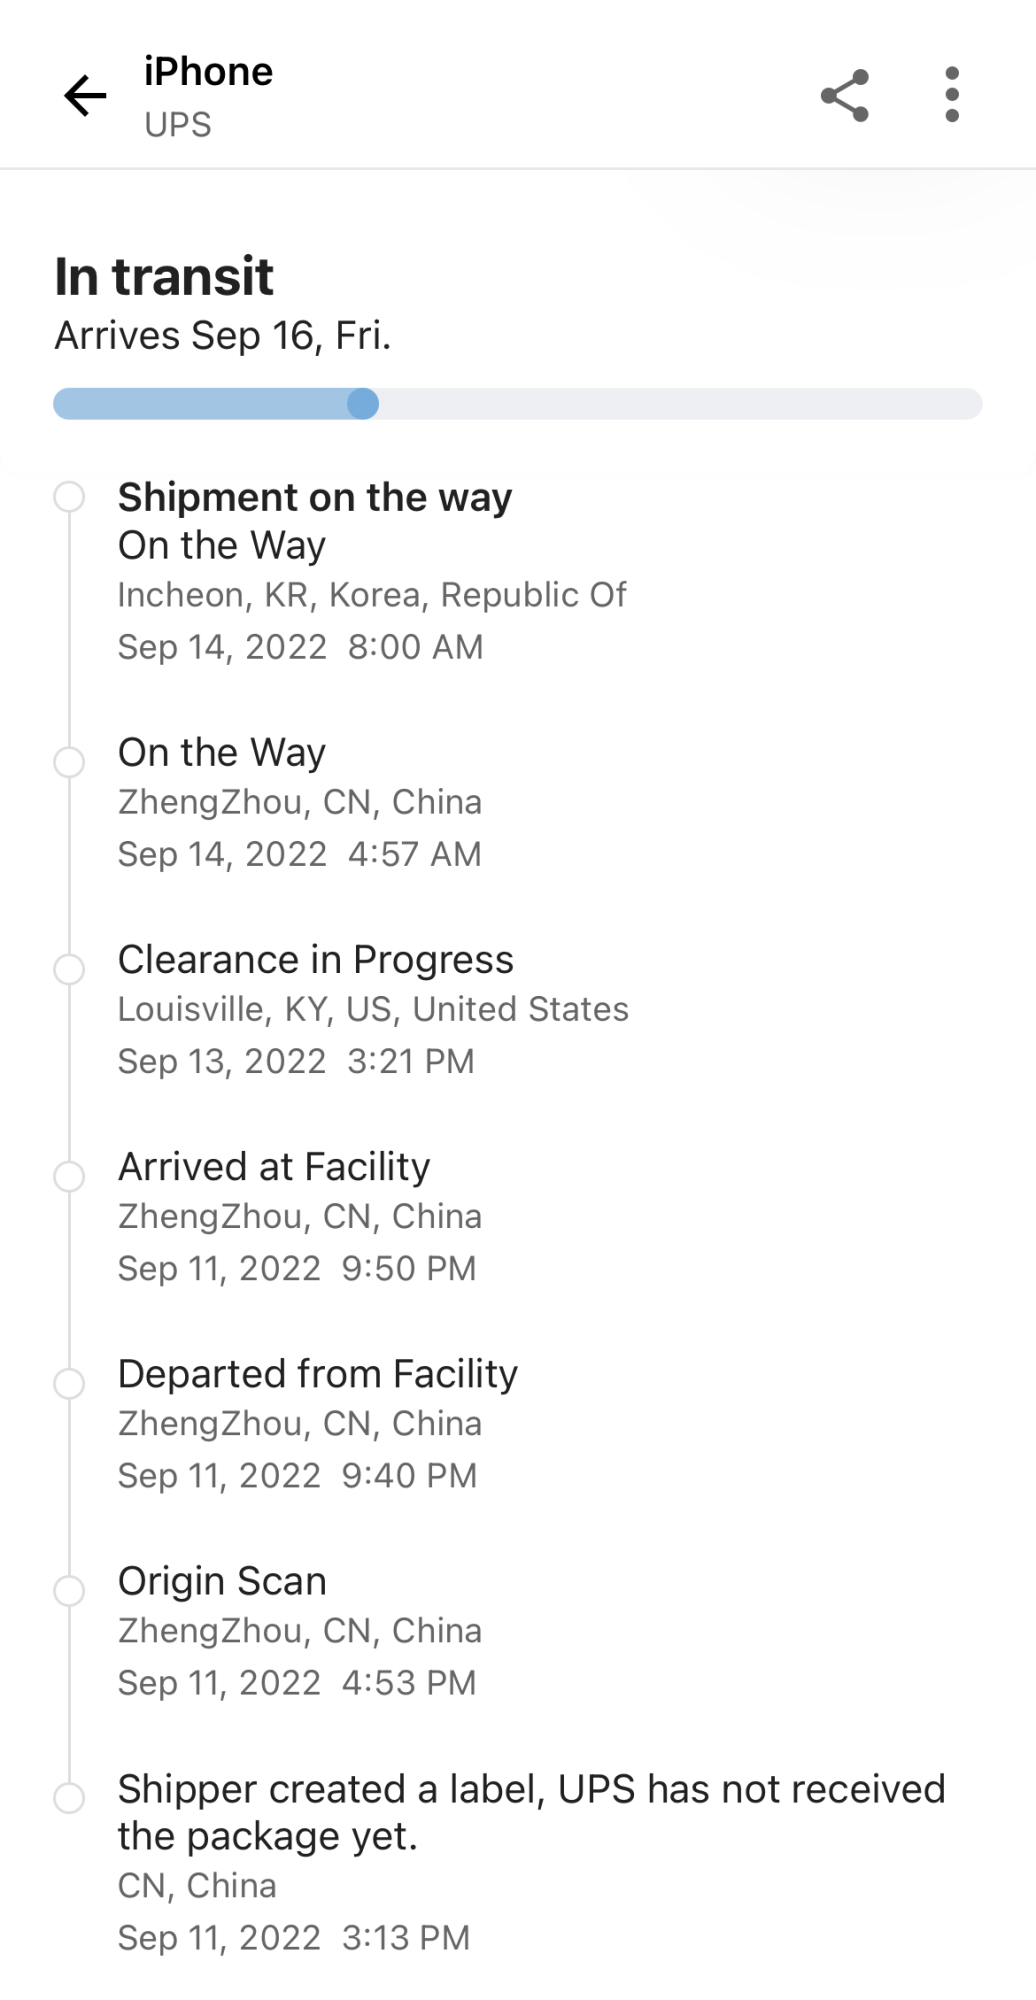Select the Incheon timeline marker circle
The height and width of the screenshot is (2000, 1036).
(69, 497)
